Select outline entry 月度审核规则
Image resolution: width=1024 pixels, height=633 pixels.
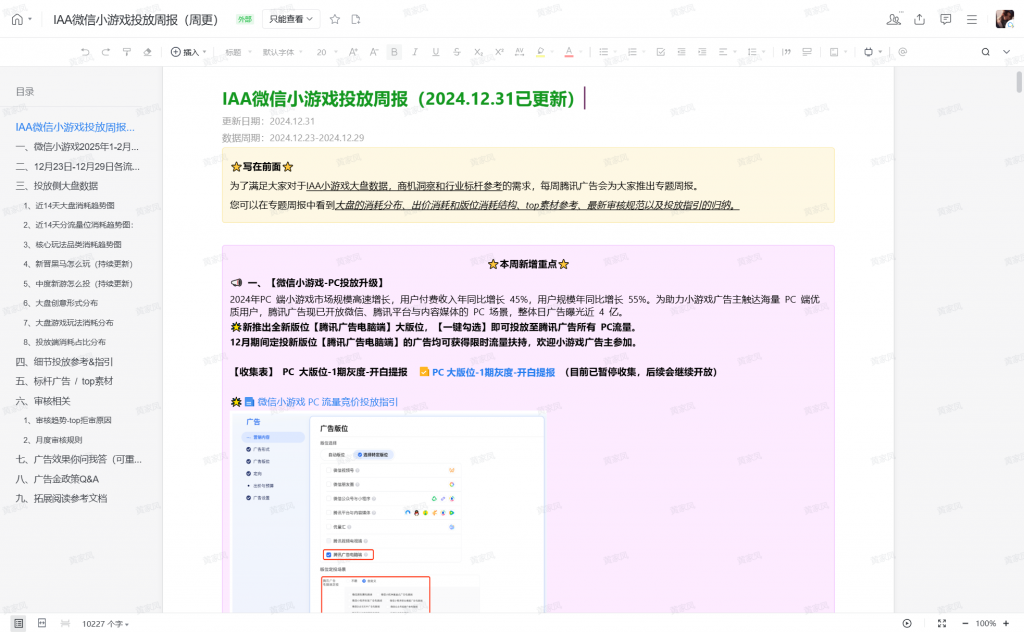point(53,440)
